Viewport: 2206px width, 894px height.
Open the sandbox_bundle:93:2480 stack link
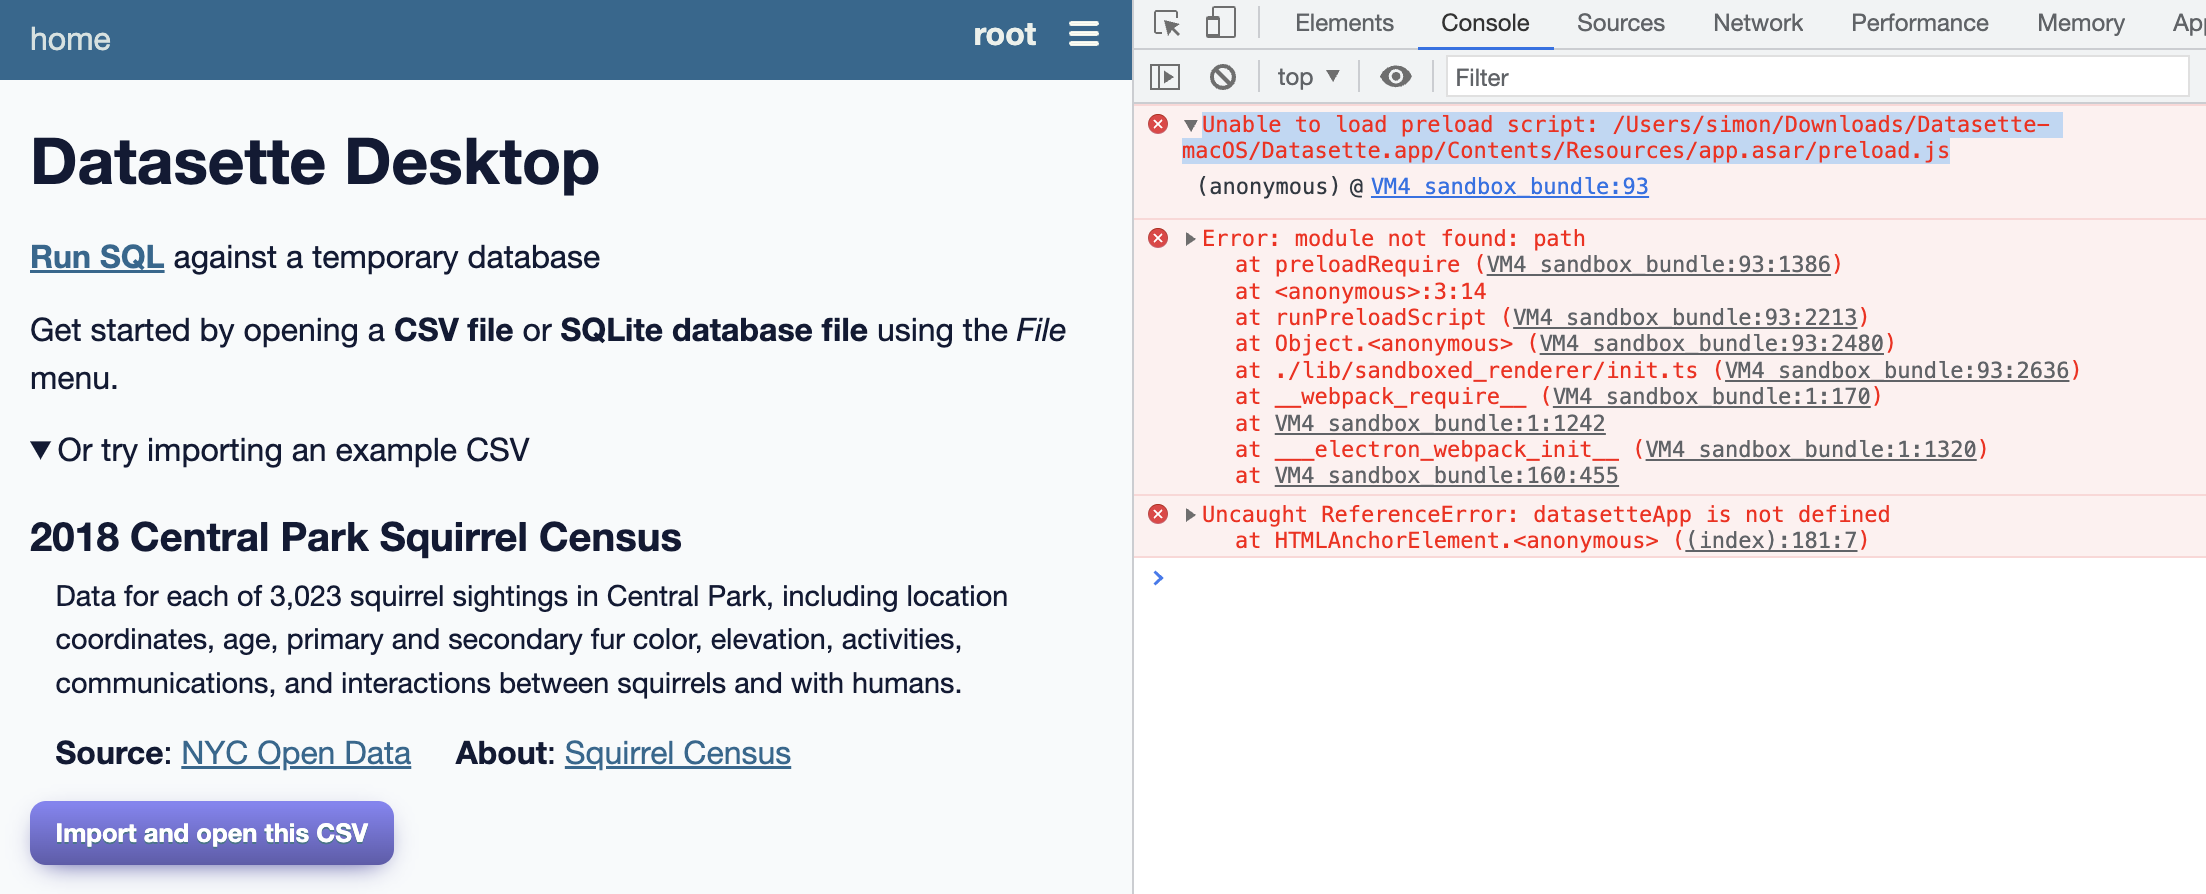tap(1711, 344)
